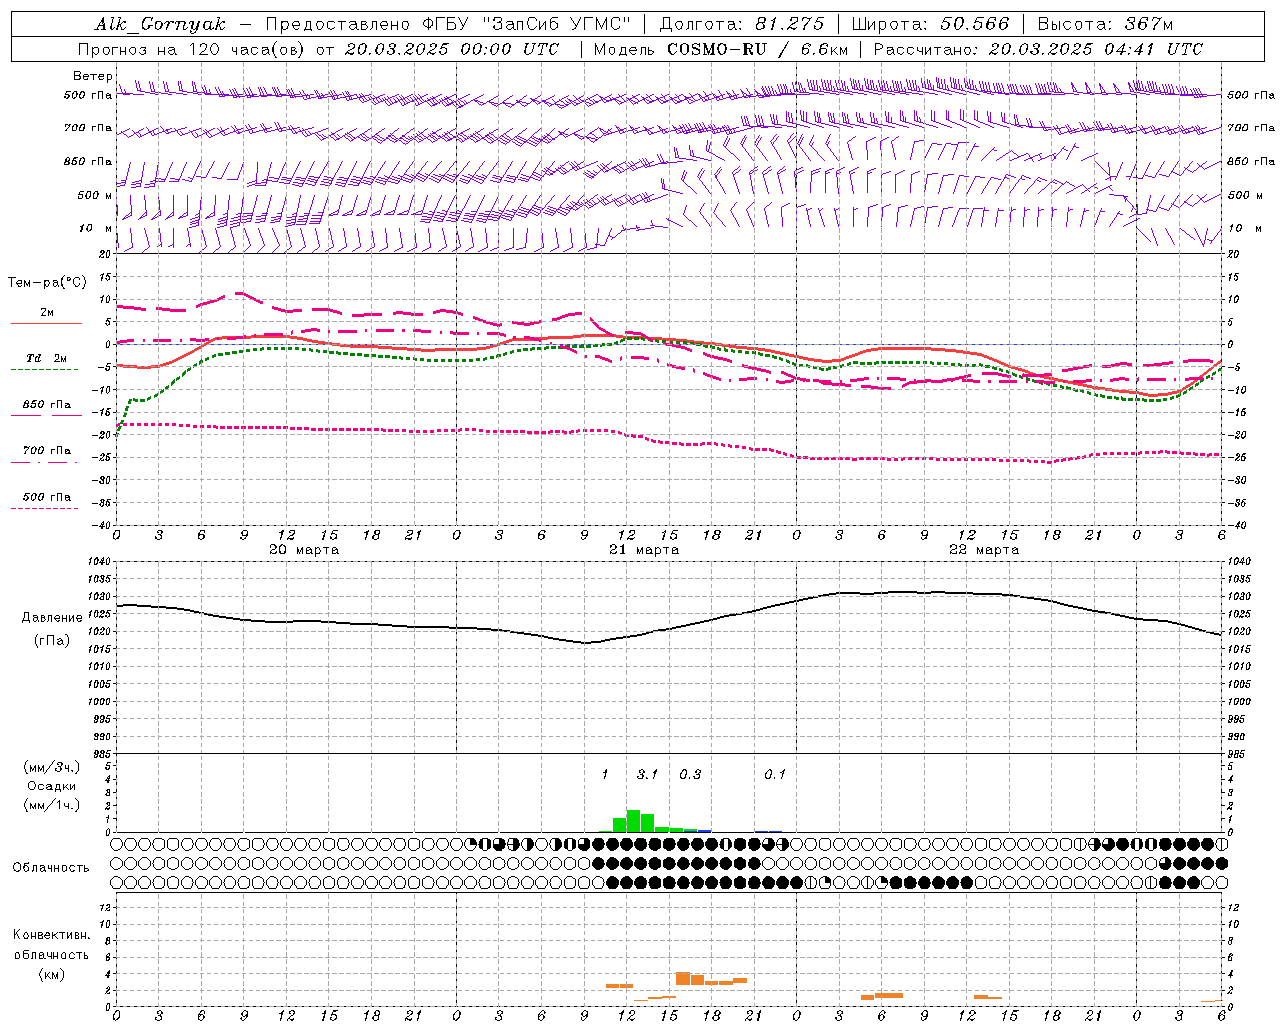
Task: Click the "(мм/3ч.)" precipitation unit label
Action: click(52, 767)
